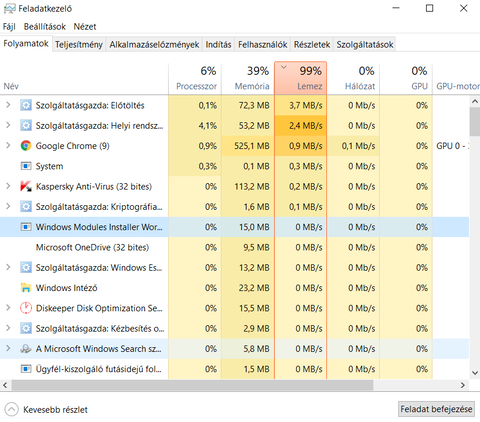Viewport: 480px width, 422px height.
Task: Sort by the GPU column header
Action: tap(406, 78)
